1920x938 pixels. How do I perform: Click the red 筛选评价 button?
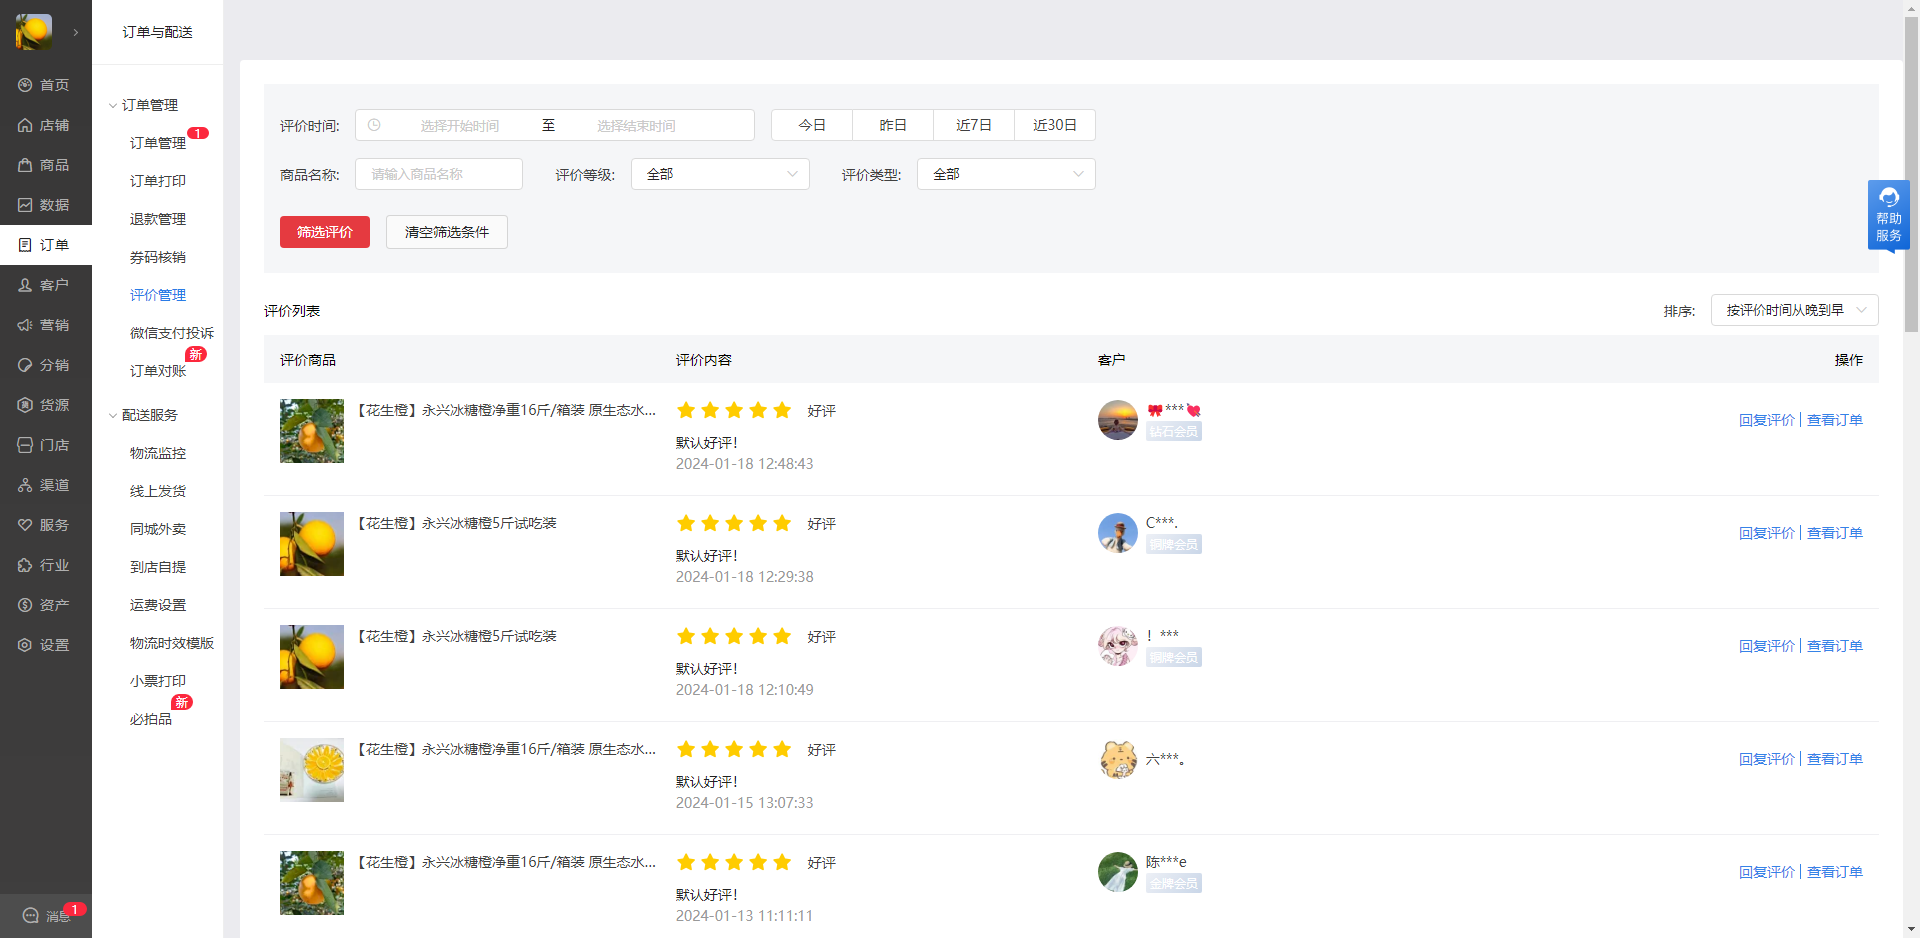coord(325,232)
